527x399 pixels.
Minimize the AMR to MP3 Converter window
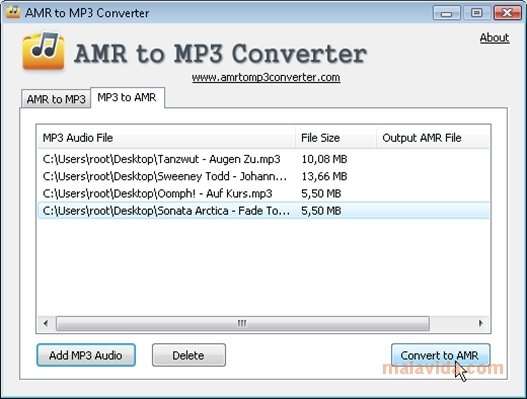pos(446,13)
